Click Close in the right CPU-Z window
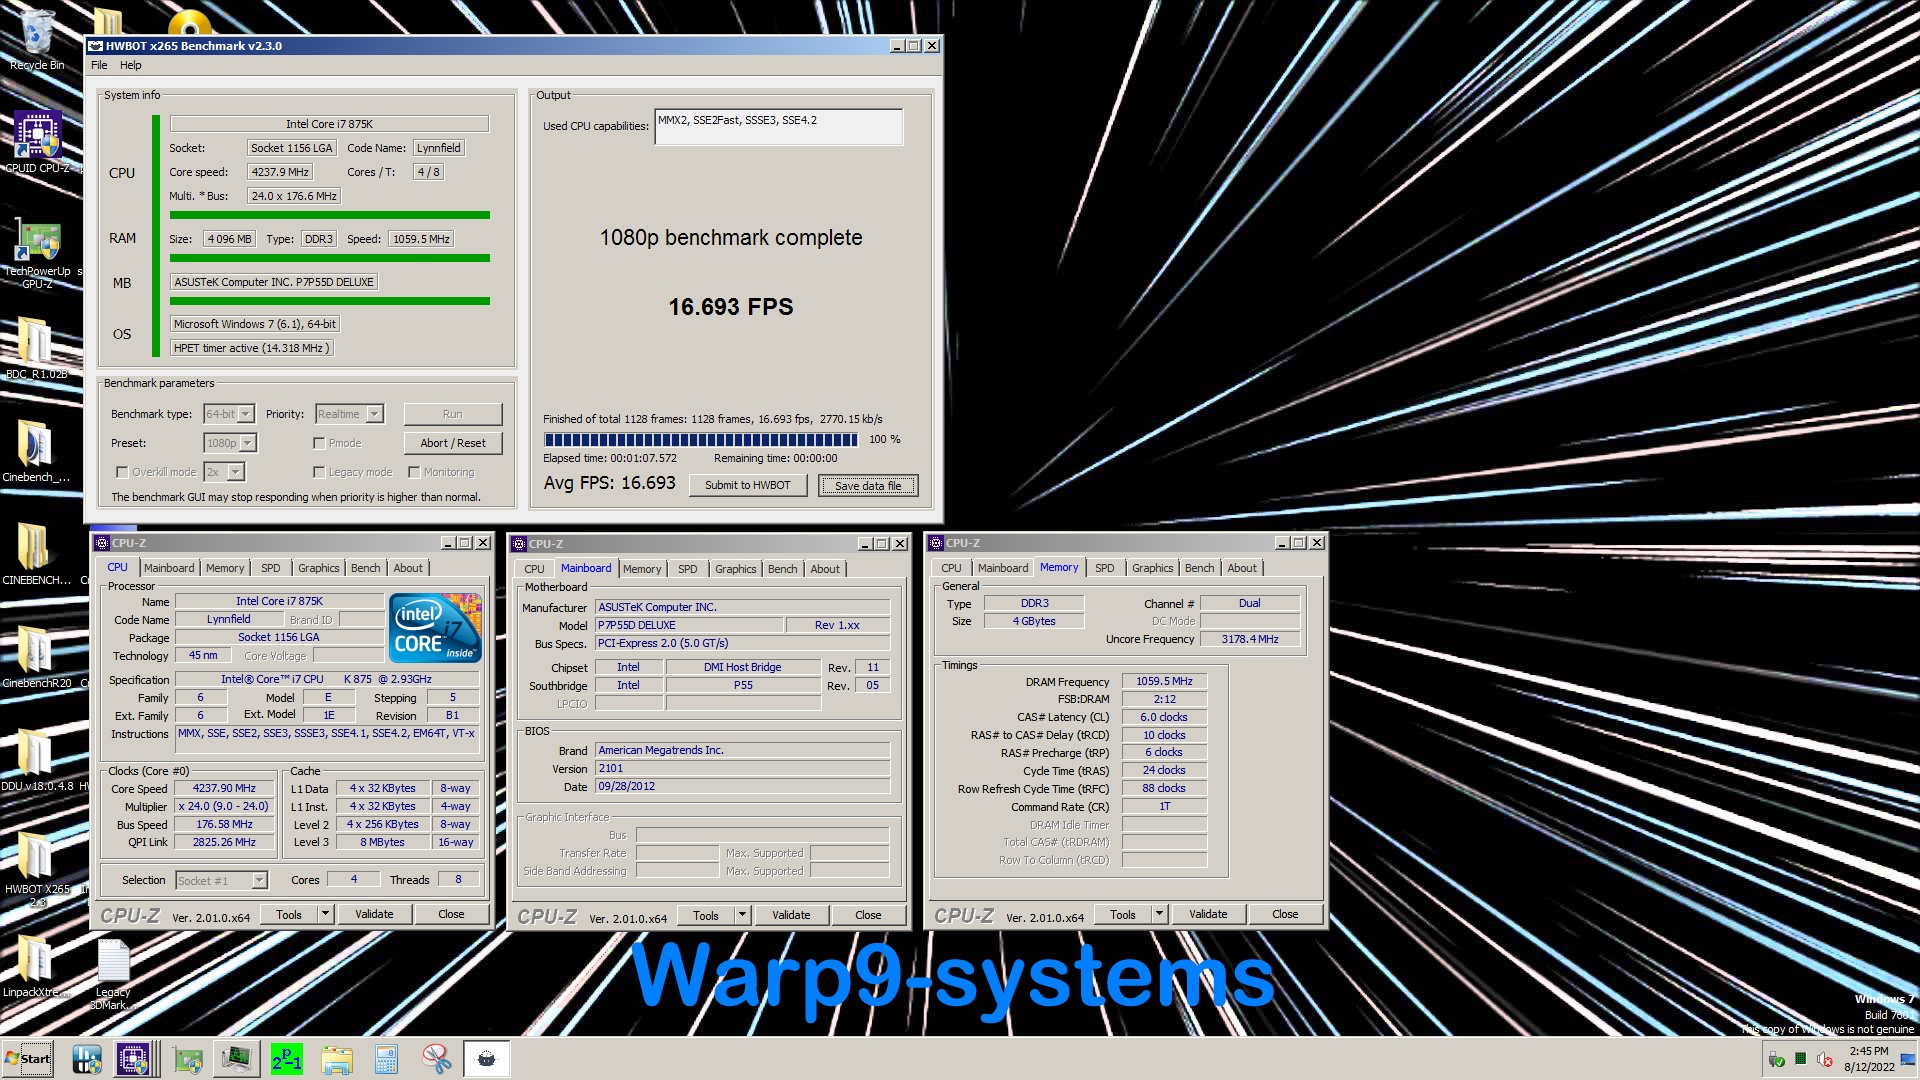Viewport: 1920px width, 1080px height. [x=1285, y=914]
